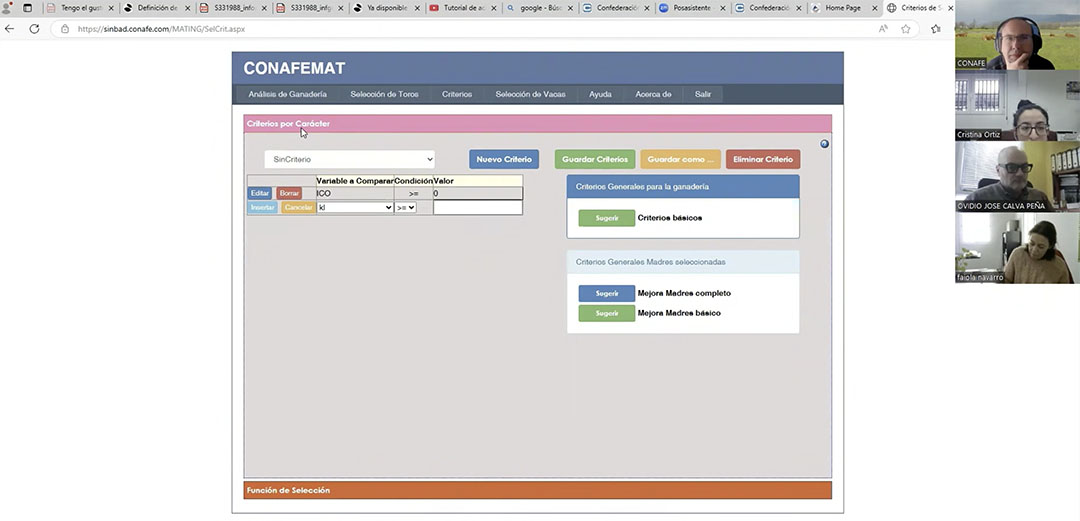Screen dimensions: 1080x521
Task: Select faiola navarro participant video
Action: 1017,248
